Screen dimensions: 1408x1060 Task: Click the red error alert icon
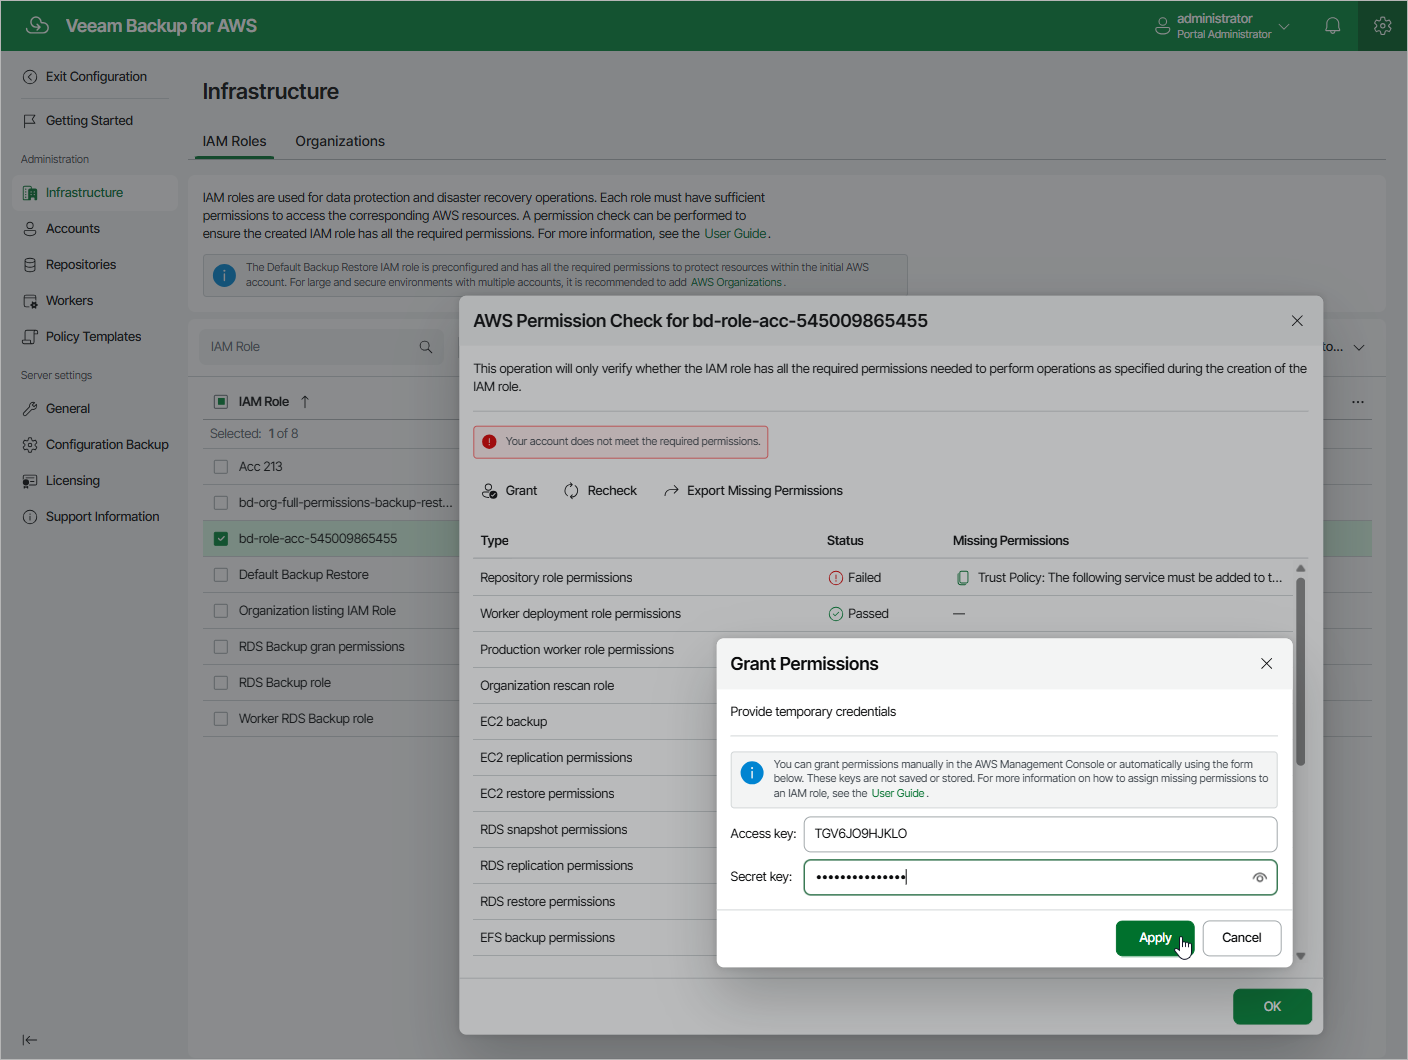point(489,442)
